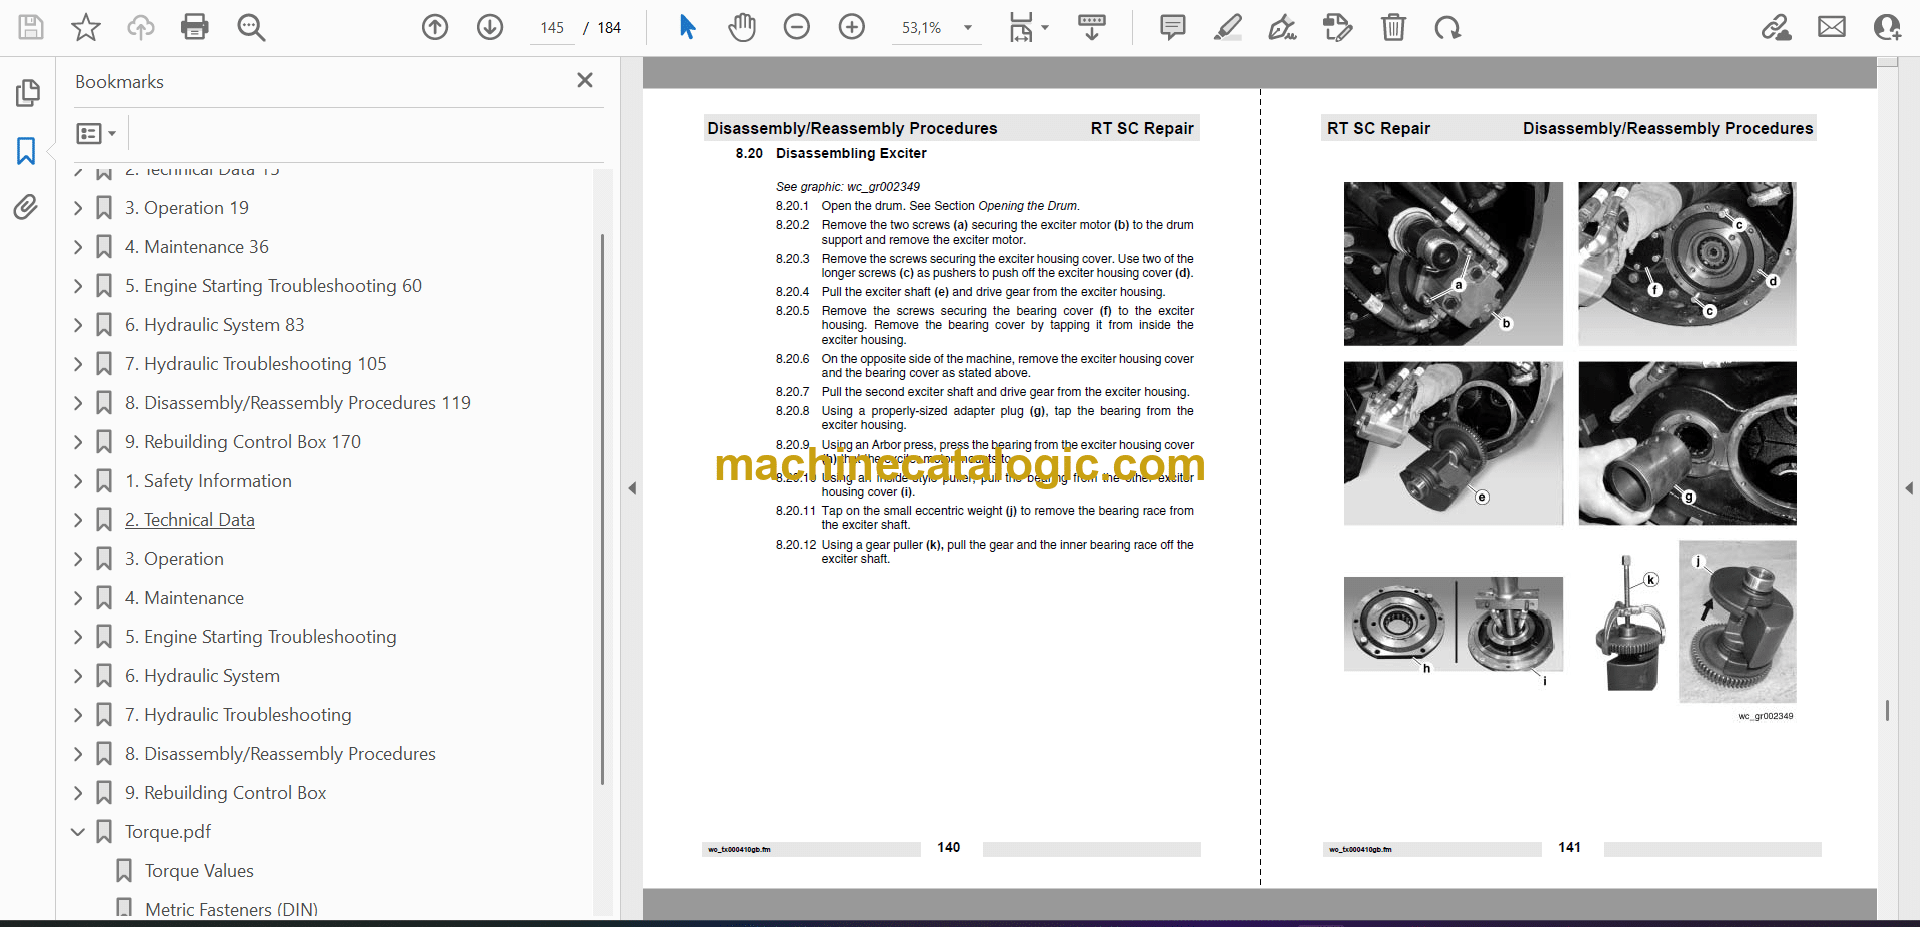Screen dimensions: 1920x927
Task: Open the find text magnifier tool
Action: click(251, 27)
